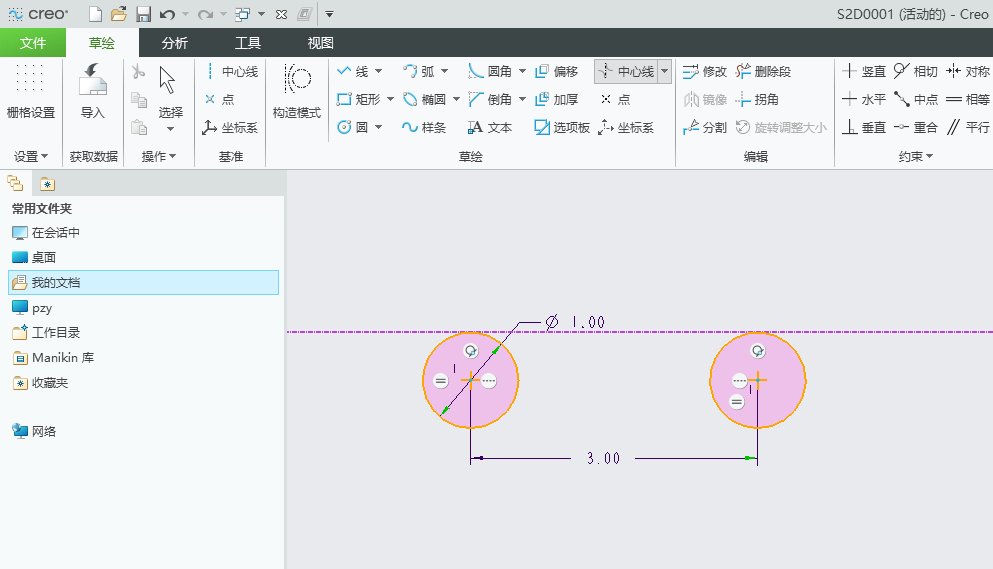Viewport: 993px width, 569px height.
Task: Select 我的文档 folder
Action: point(144,283)
